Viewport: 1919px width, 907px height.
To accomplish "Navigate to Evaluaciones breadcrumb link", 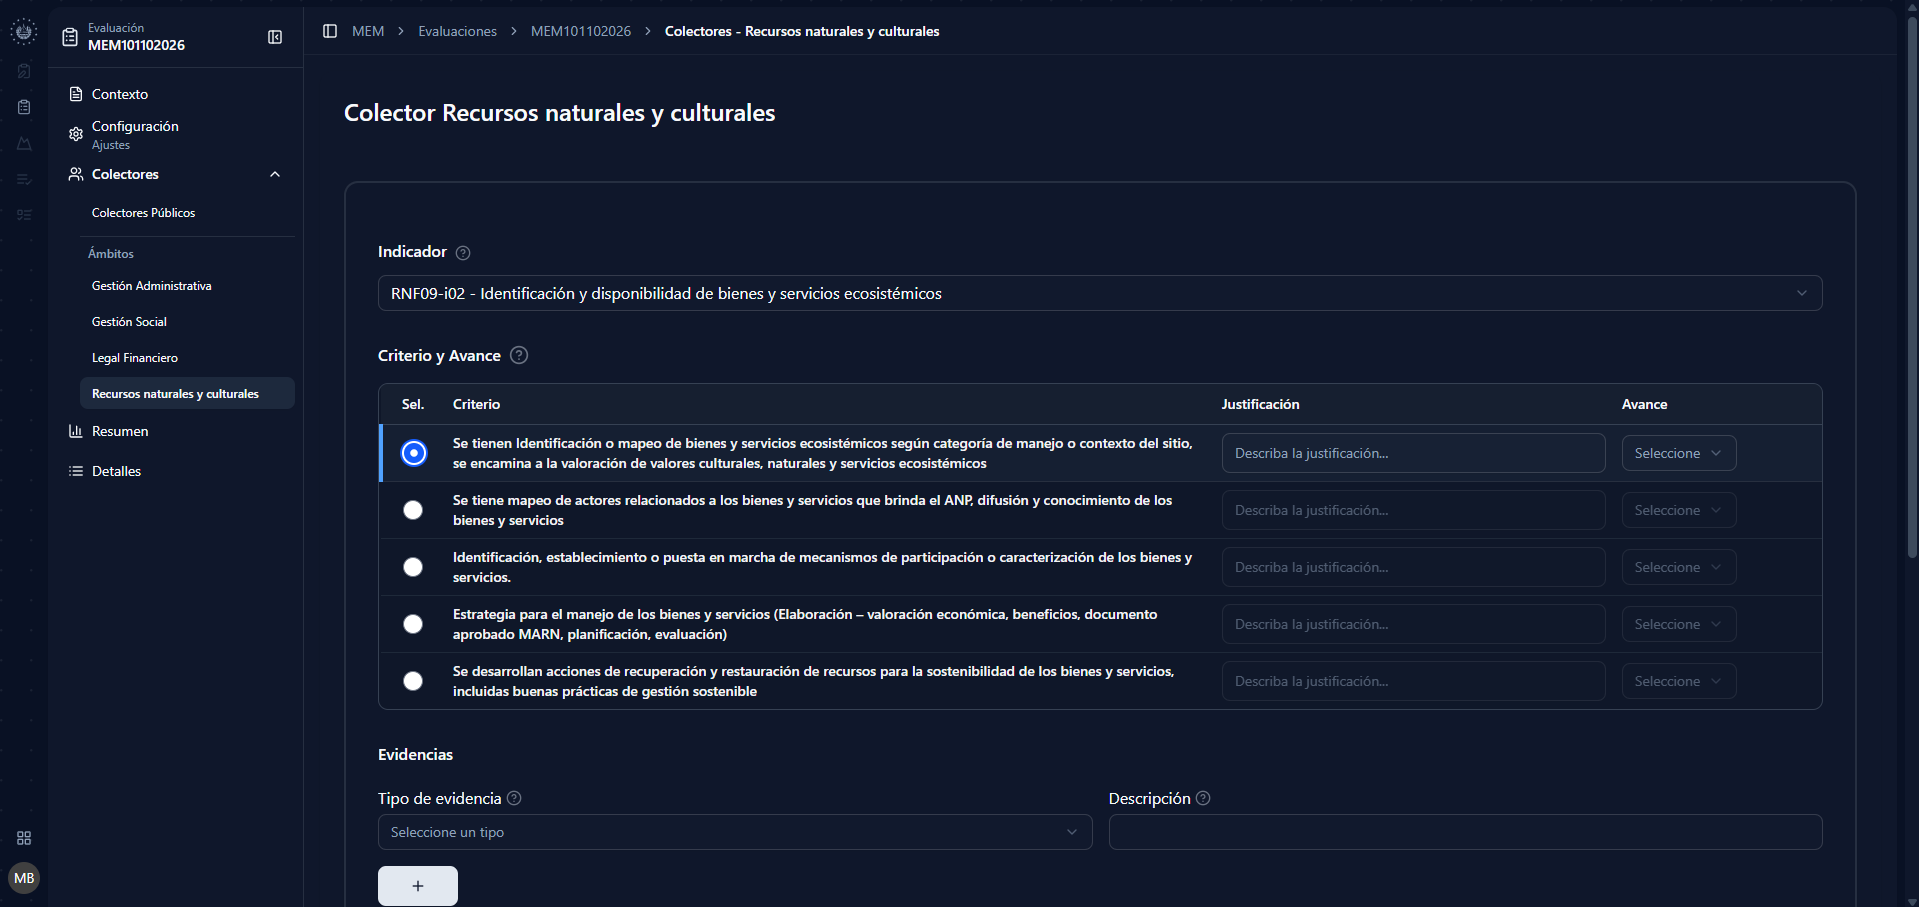I will pyautogui.click(x=457, y=31).
